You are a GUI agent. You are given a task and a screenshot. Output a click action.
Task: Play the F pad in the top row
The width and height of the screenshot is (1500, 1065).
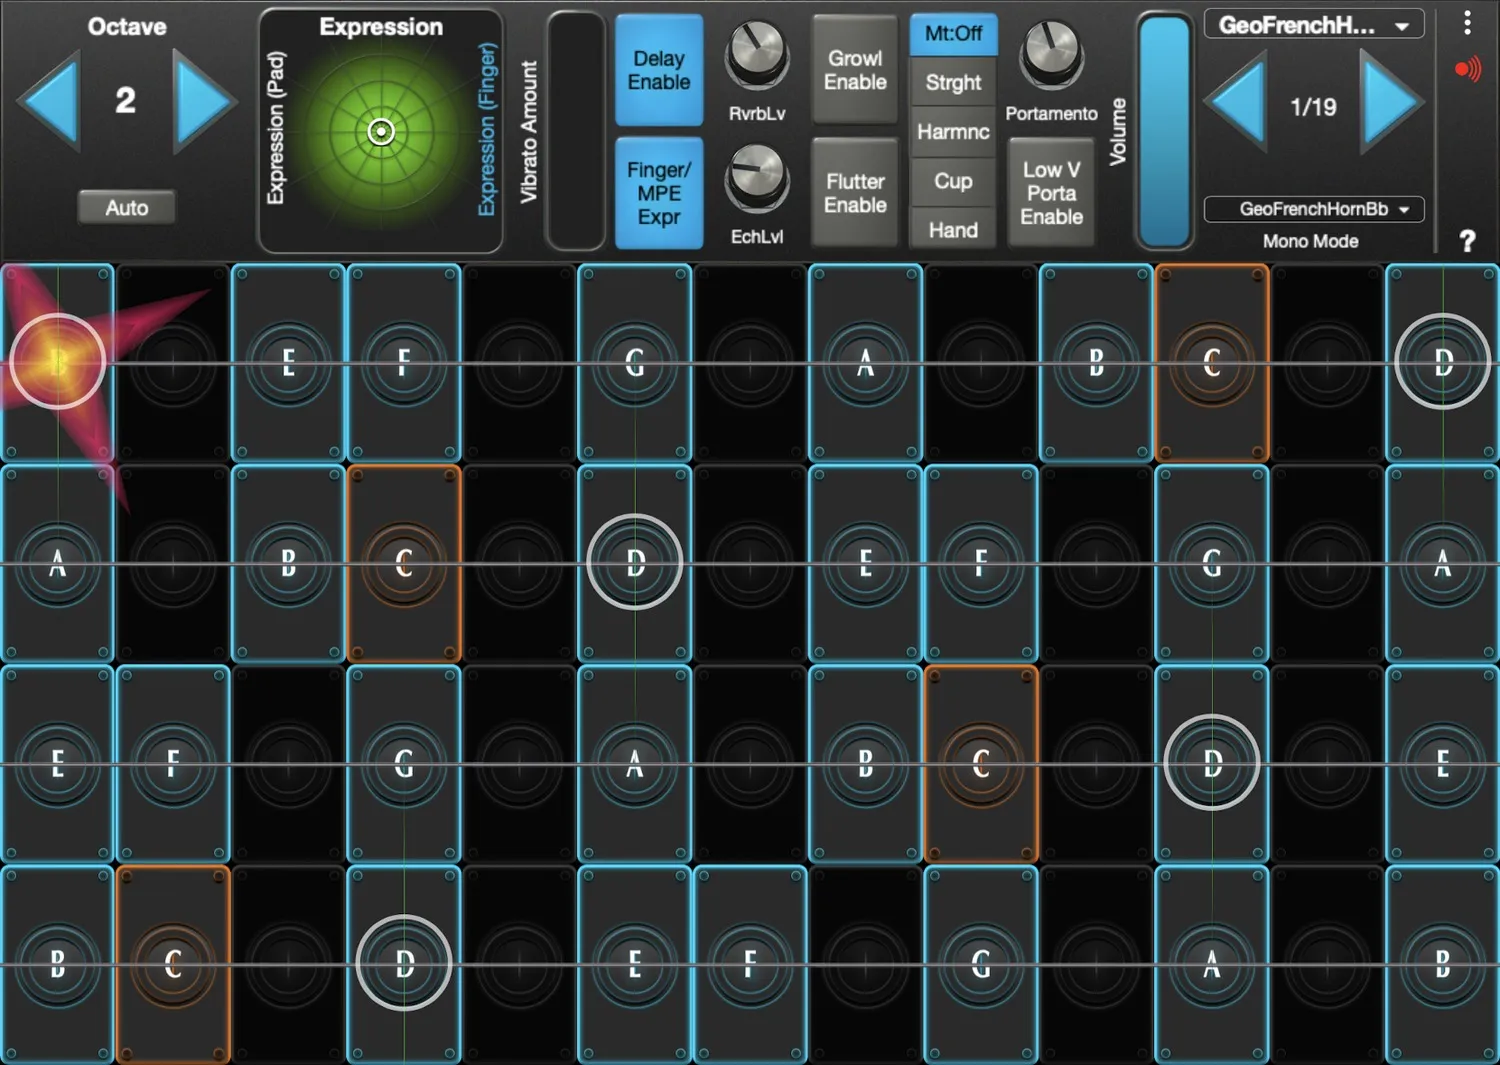(x=404, y=363)
